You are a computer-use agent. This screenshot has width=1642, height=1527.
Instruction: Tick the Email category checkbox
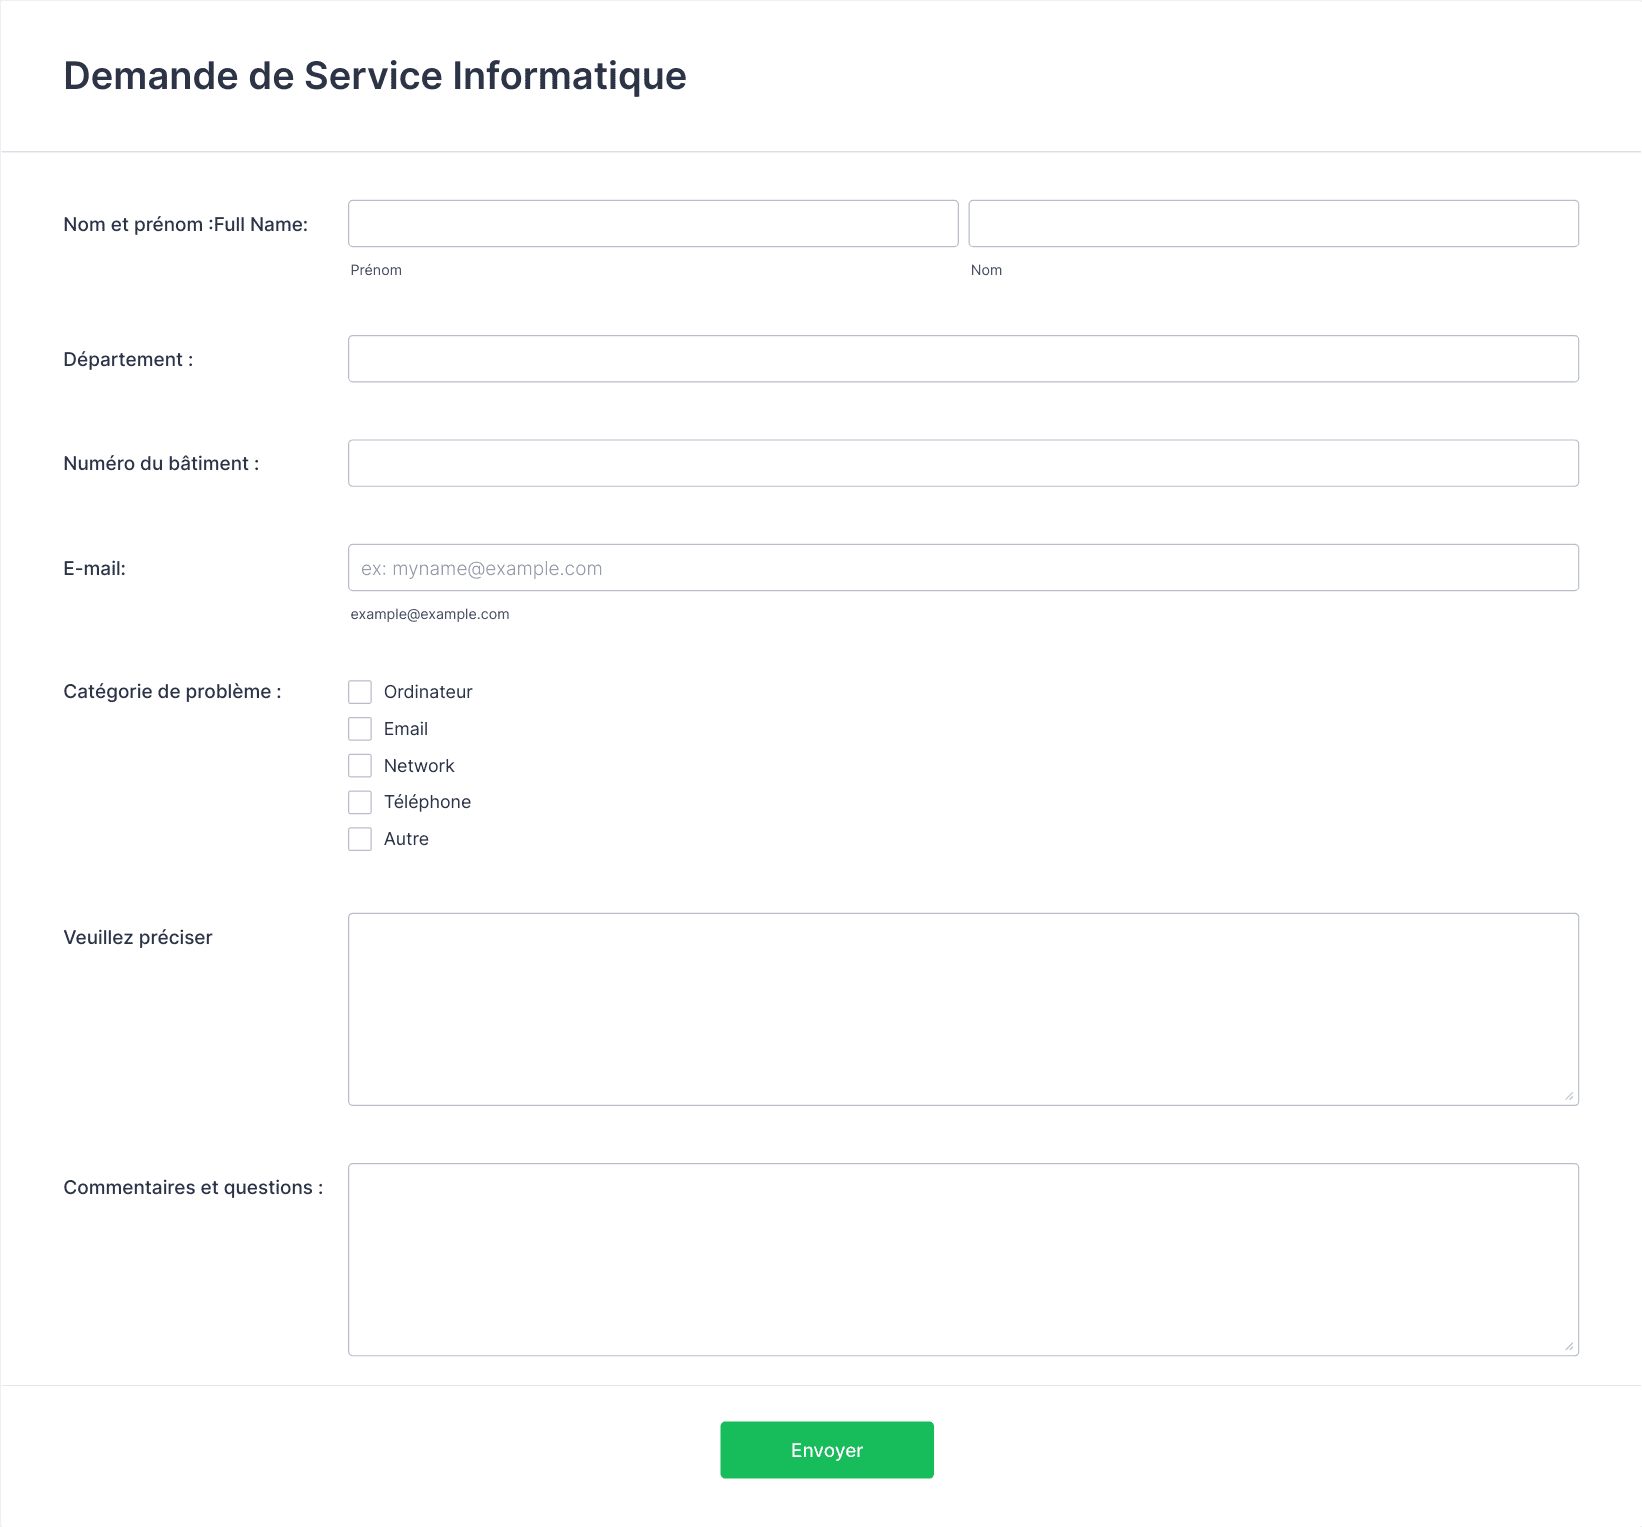[x=360, y=729]
